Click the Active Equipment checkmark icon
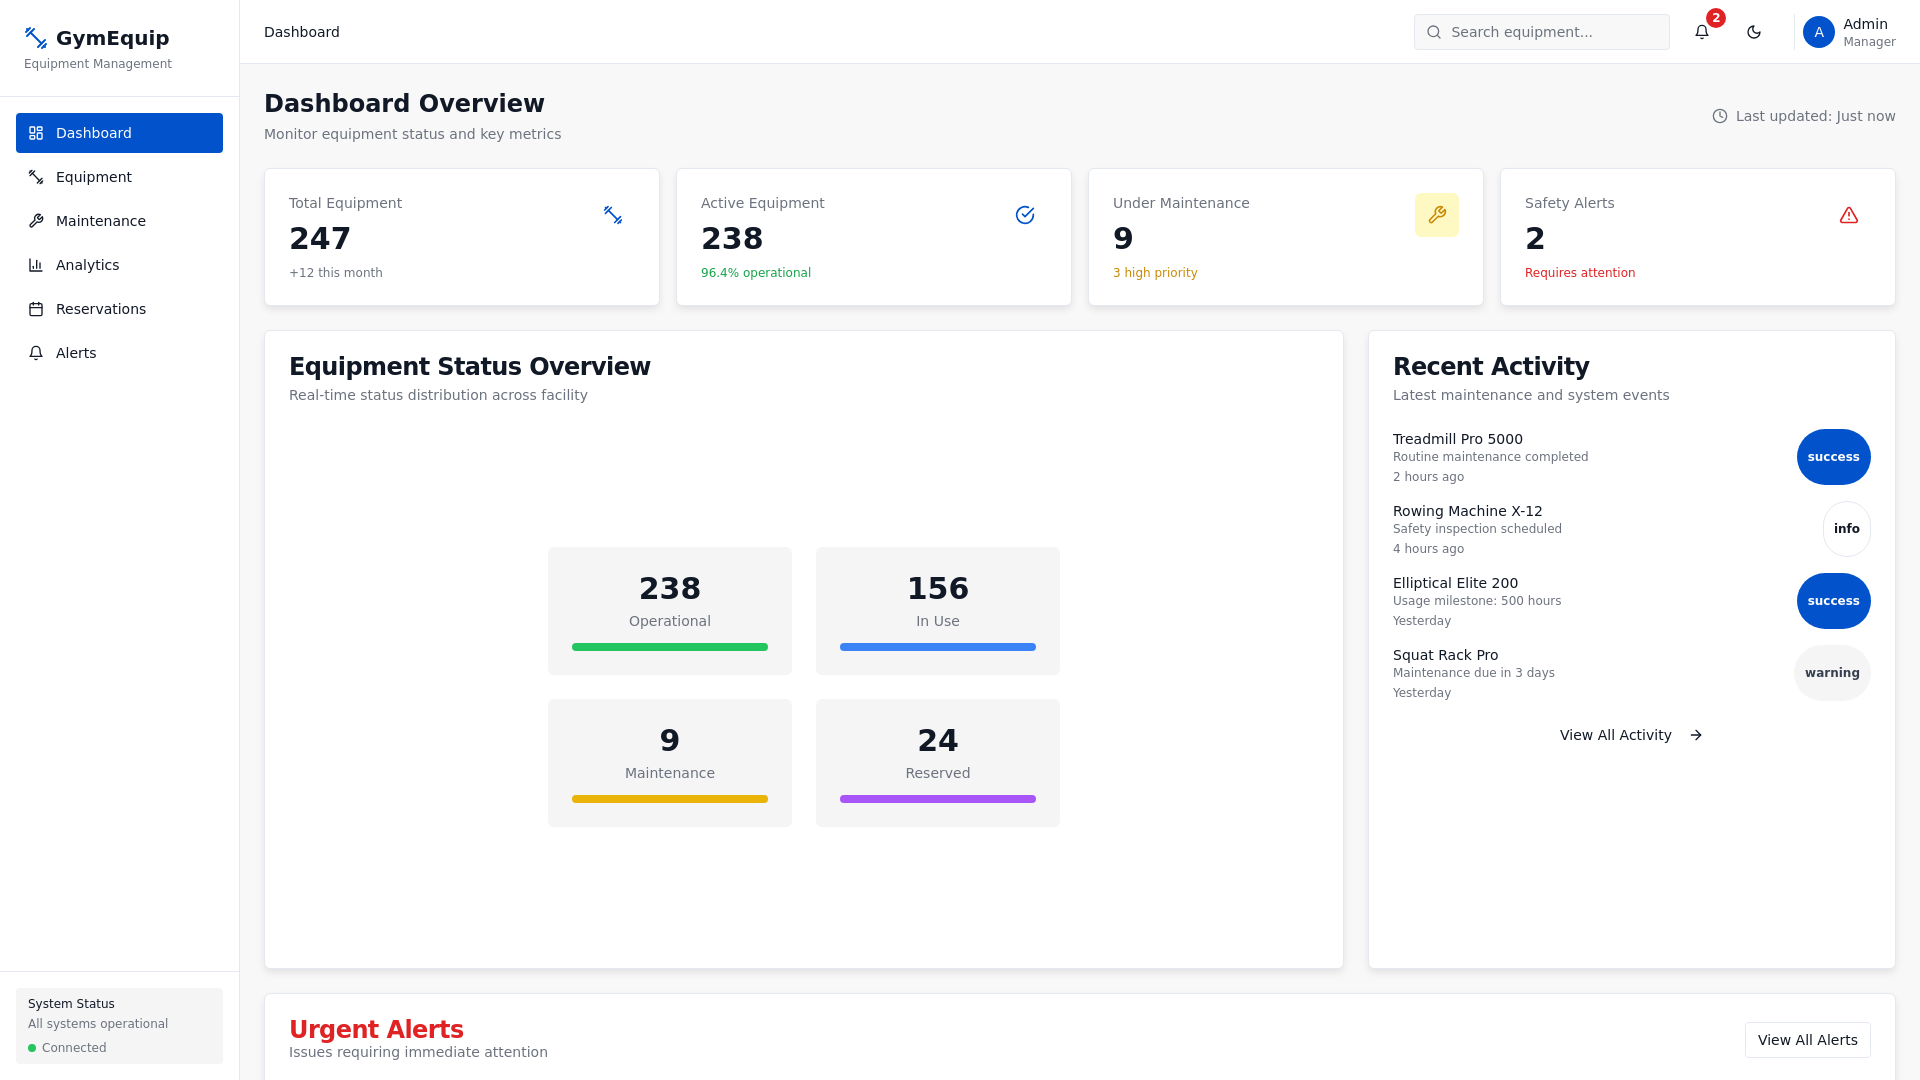This screenshot has width=1920, height=1080. (x=1024, y=215)
